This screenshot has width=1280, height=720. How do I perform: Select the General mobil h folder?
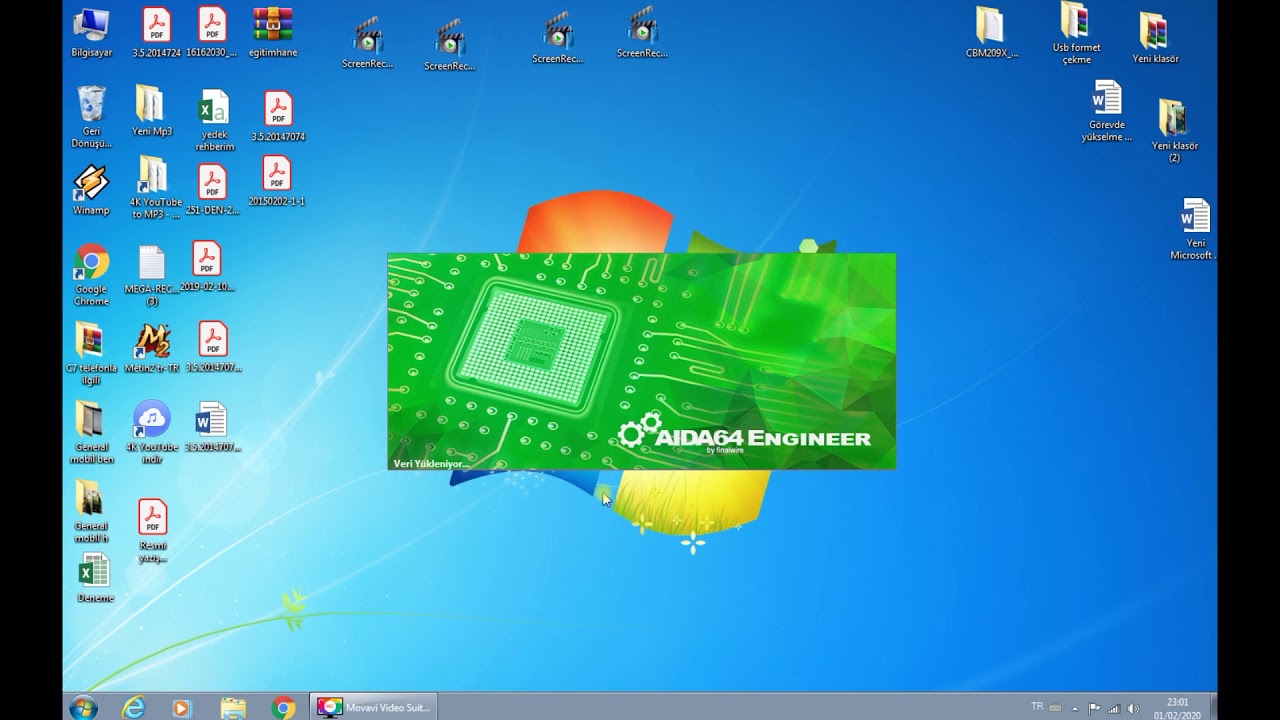coord(90,512)
